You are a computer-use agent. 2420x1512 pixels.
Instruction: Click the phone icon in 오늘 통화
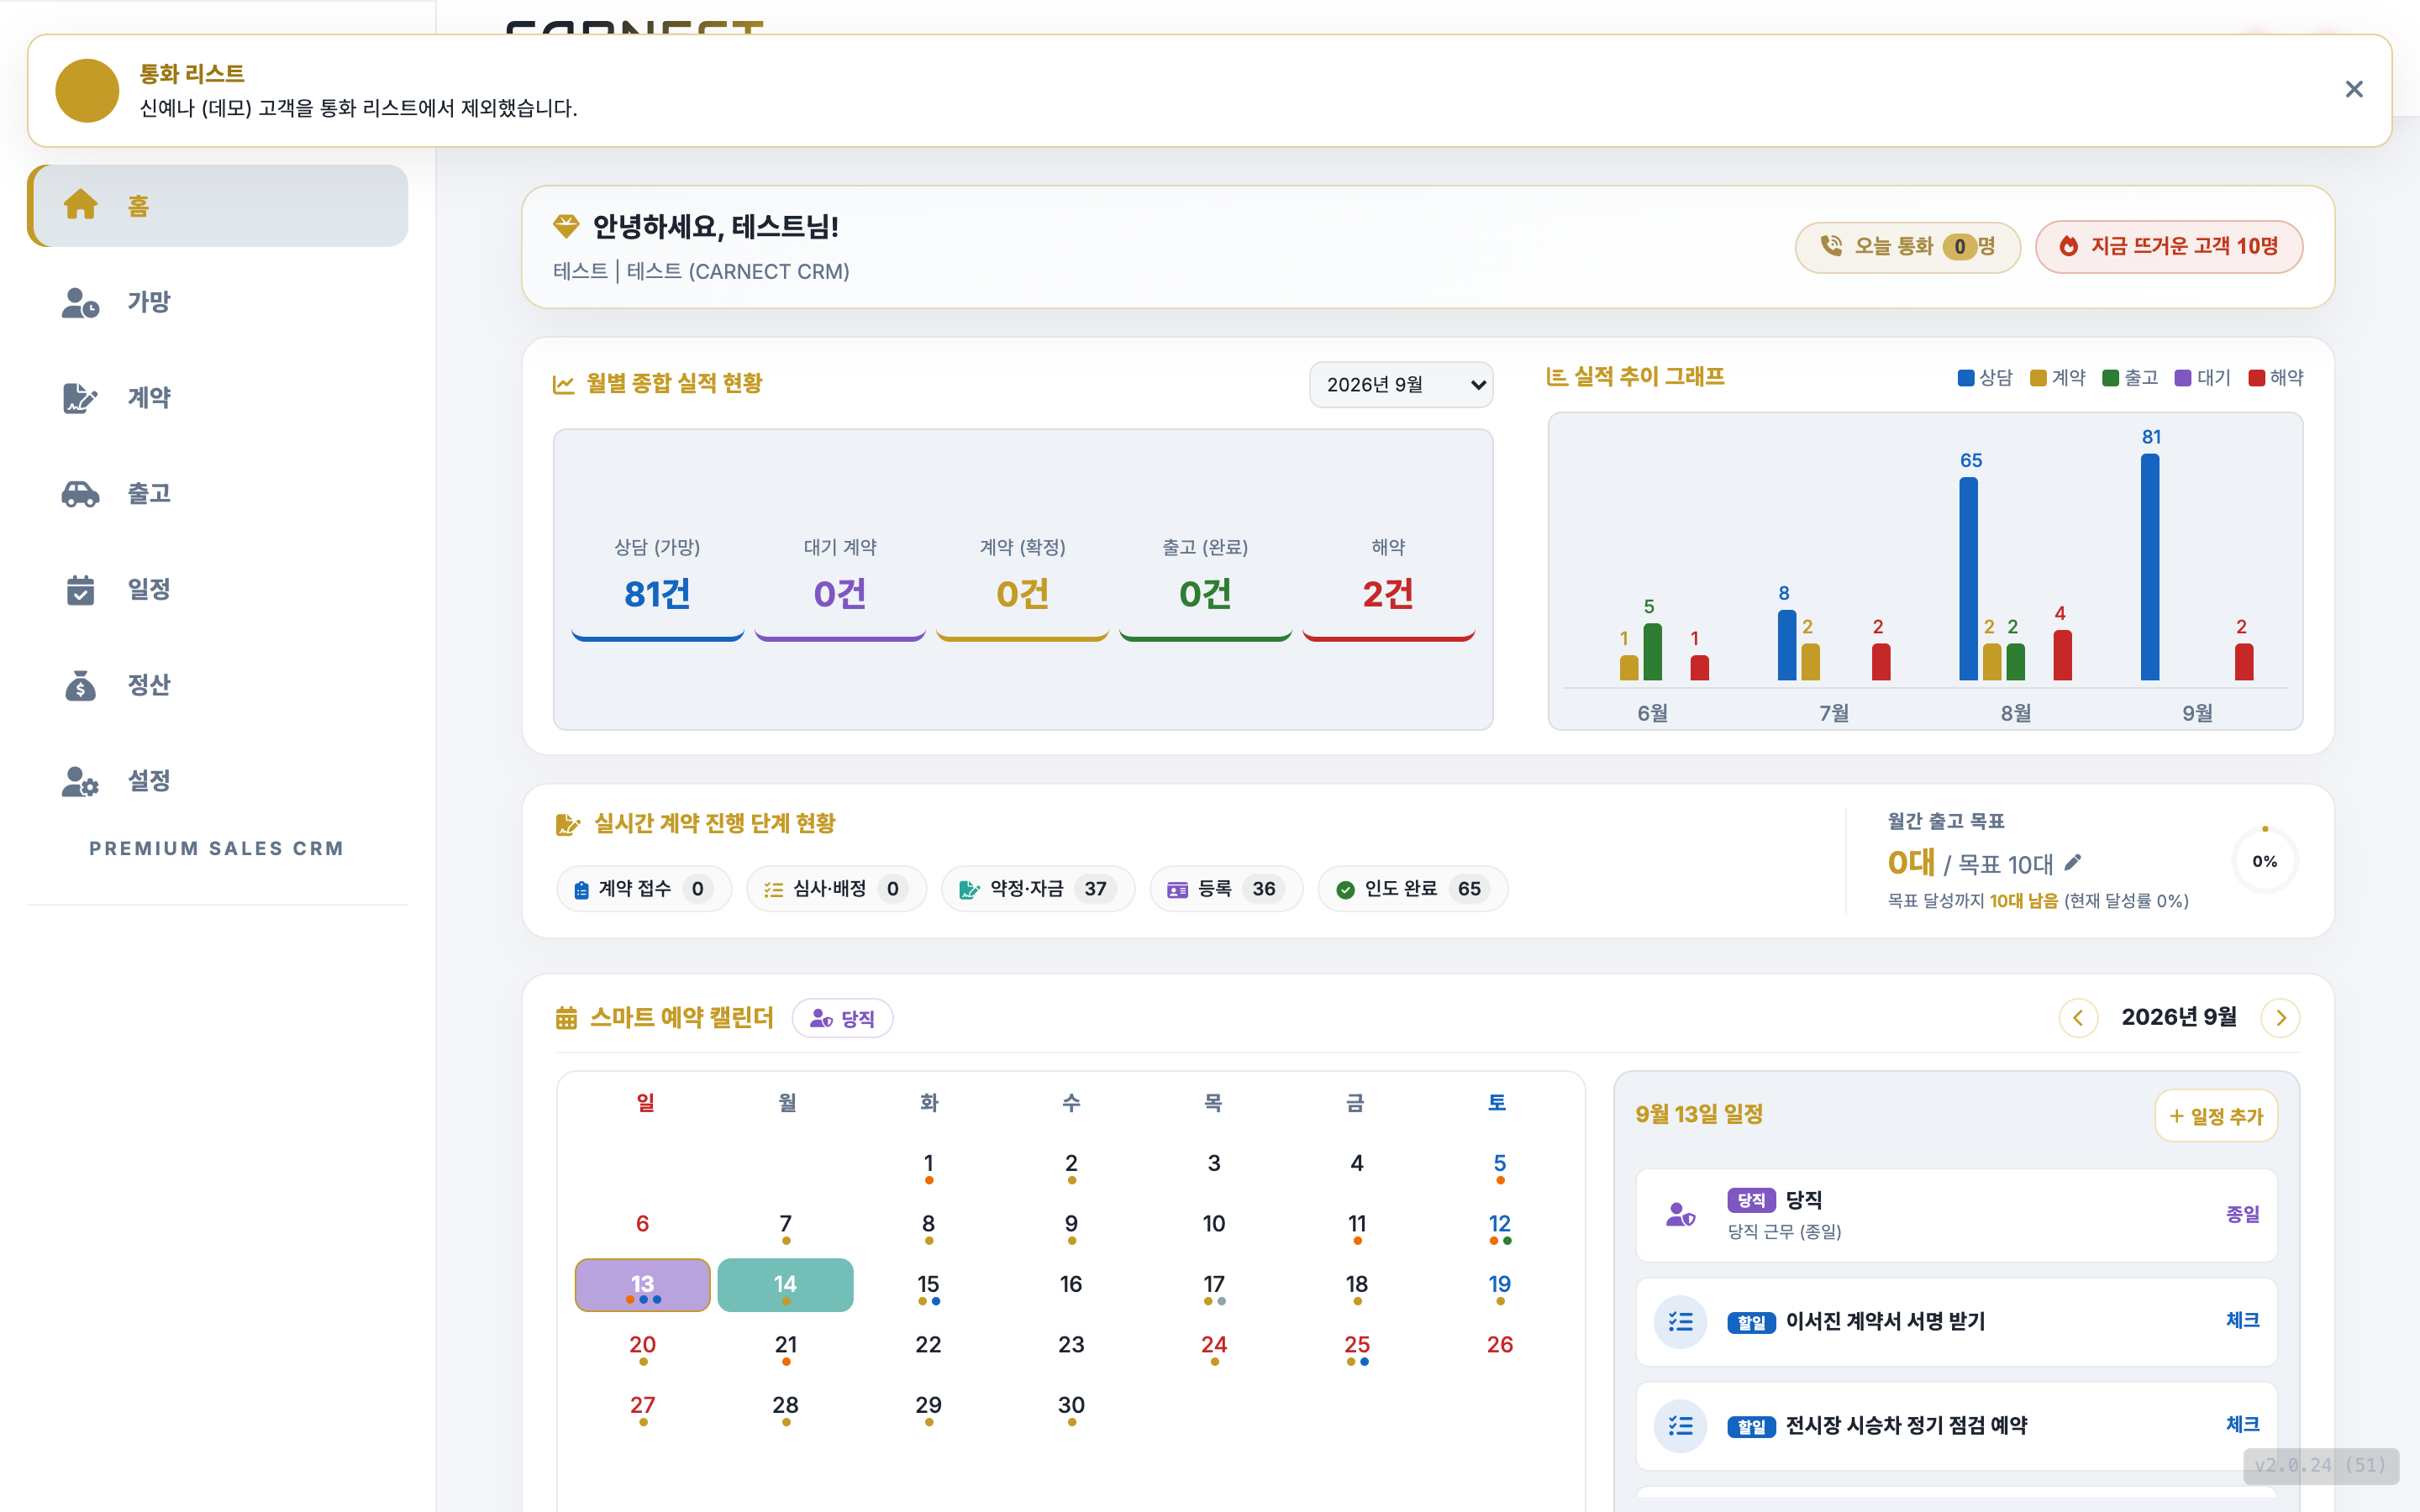point(1832,246)
